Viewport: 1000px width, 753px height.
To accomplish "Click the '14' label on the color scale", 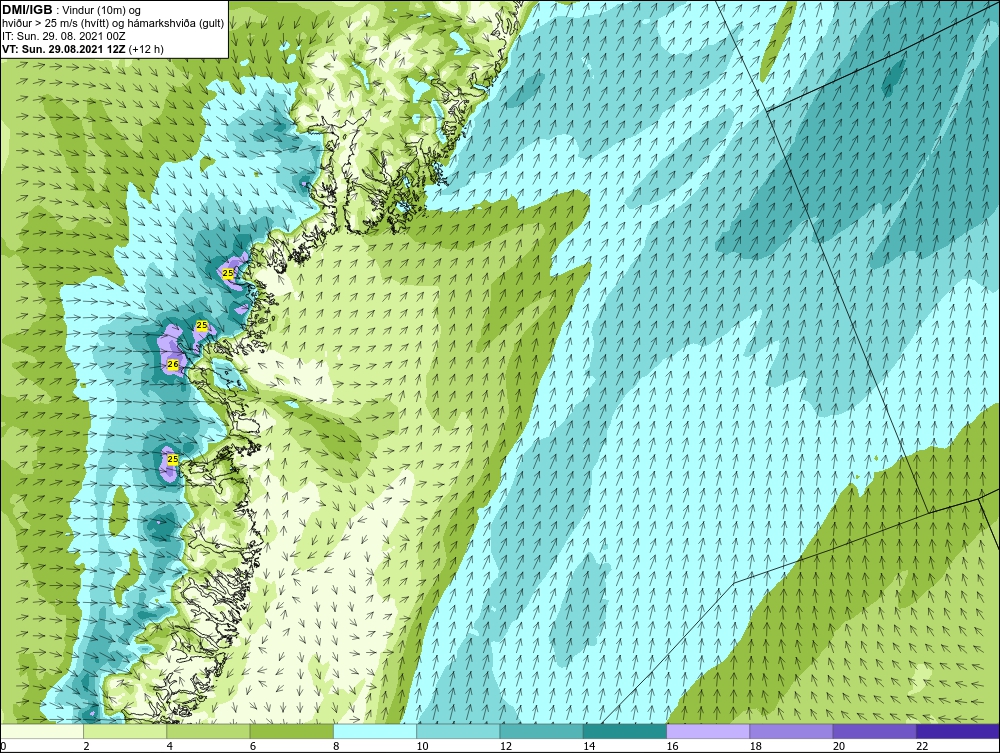I will pos(589,747).
